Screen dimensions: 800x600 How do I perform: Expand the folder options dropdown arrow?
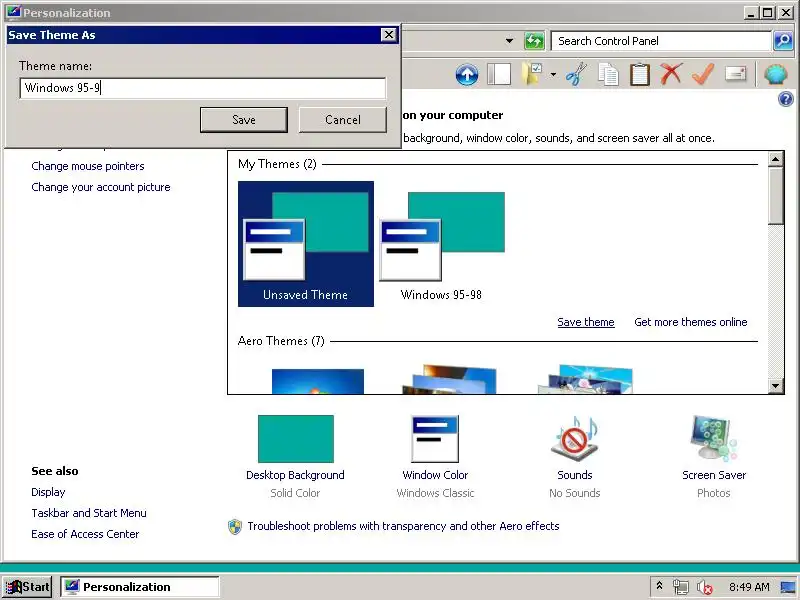coord(554,75)
